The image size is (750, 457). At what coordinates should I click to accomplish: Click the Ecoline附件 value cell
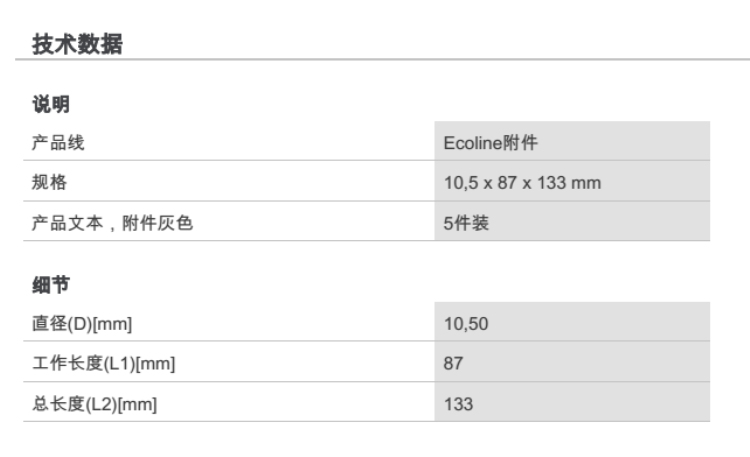(x=490, y=143)
